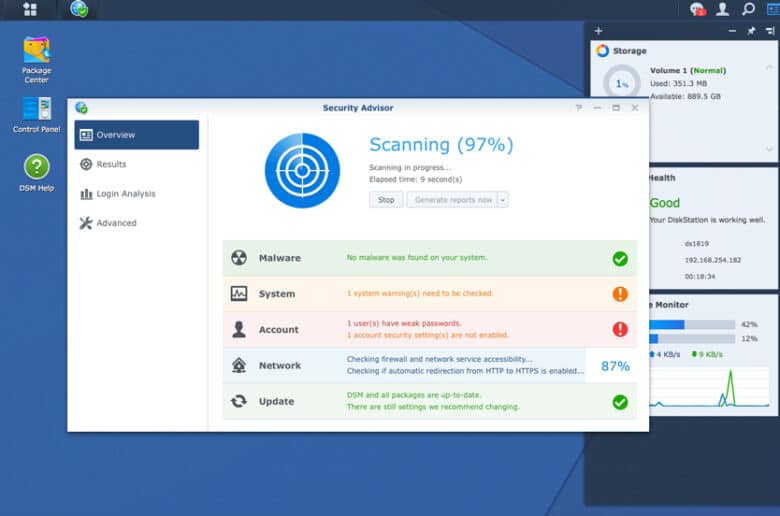
Task: Click 'DSM and all packages are up-to-date'
Action: click(x=414, y=395)
